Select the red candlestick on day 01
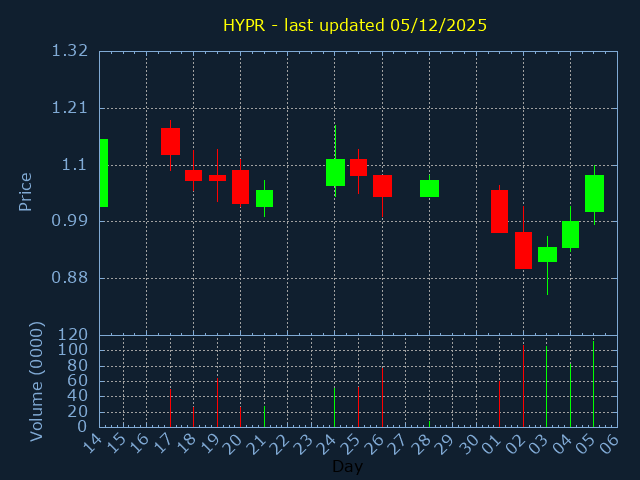Image resolution: width=640 pixels, height=480 pixels. [499, 211]
